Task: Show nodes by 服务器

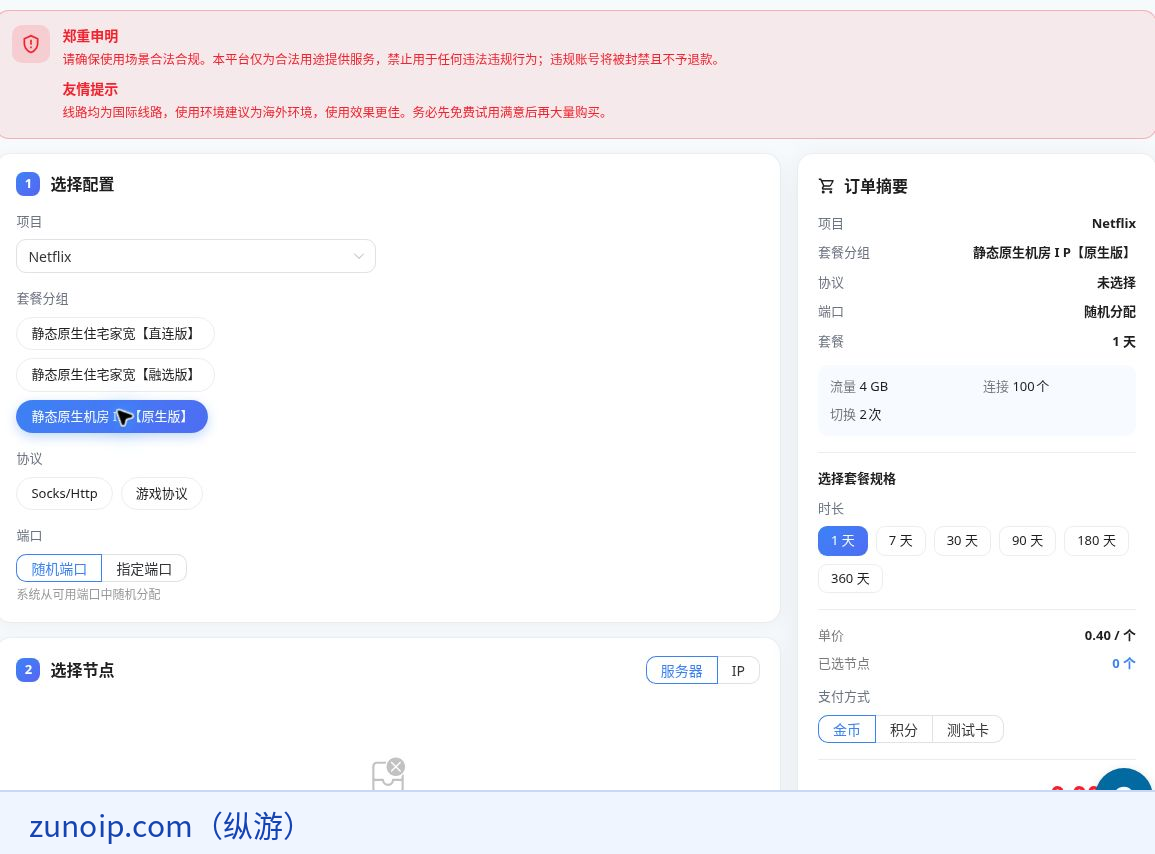Action: (x=681, y=671)
